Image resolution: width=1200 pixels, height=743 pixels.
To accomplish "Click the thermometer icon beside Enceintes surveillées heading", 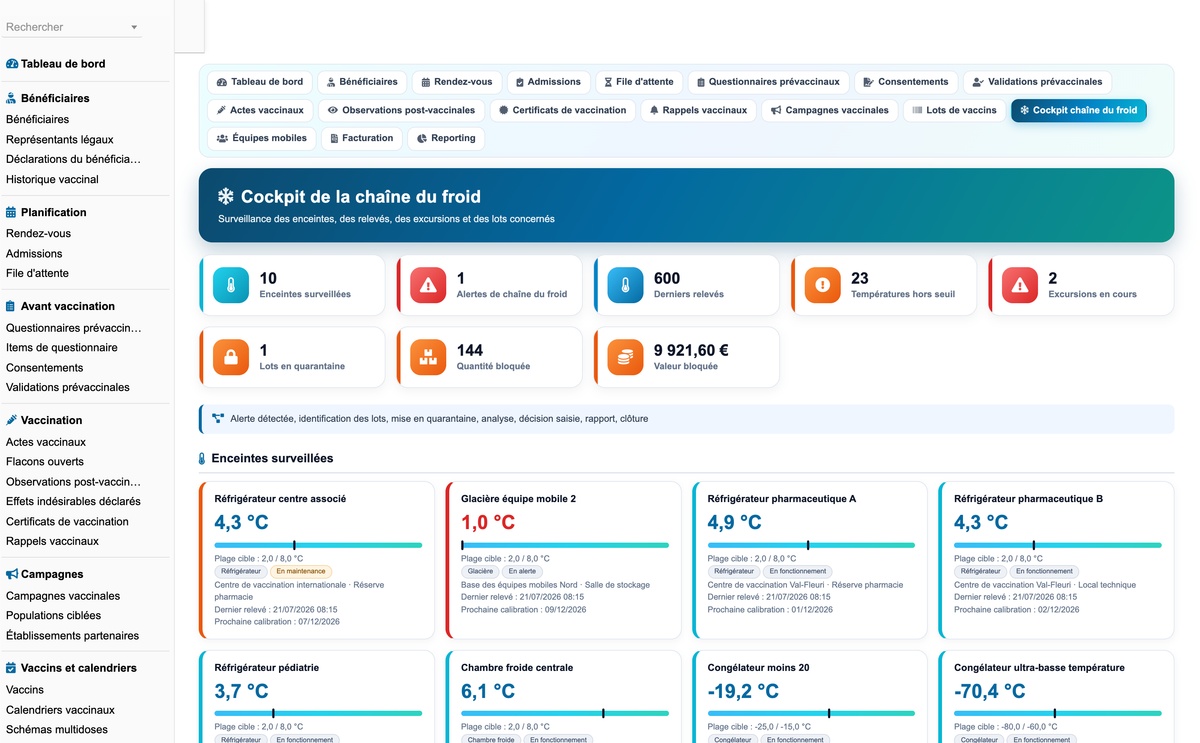I will [202, 459].
